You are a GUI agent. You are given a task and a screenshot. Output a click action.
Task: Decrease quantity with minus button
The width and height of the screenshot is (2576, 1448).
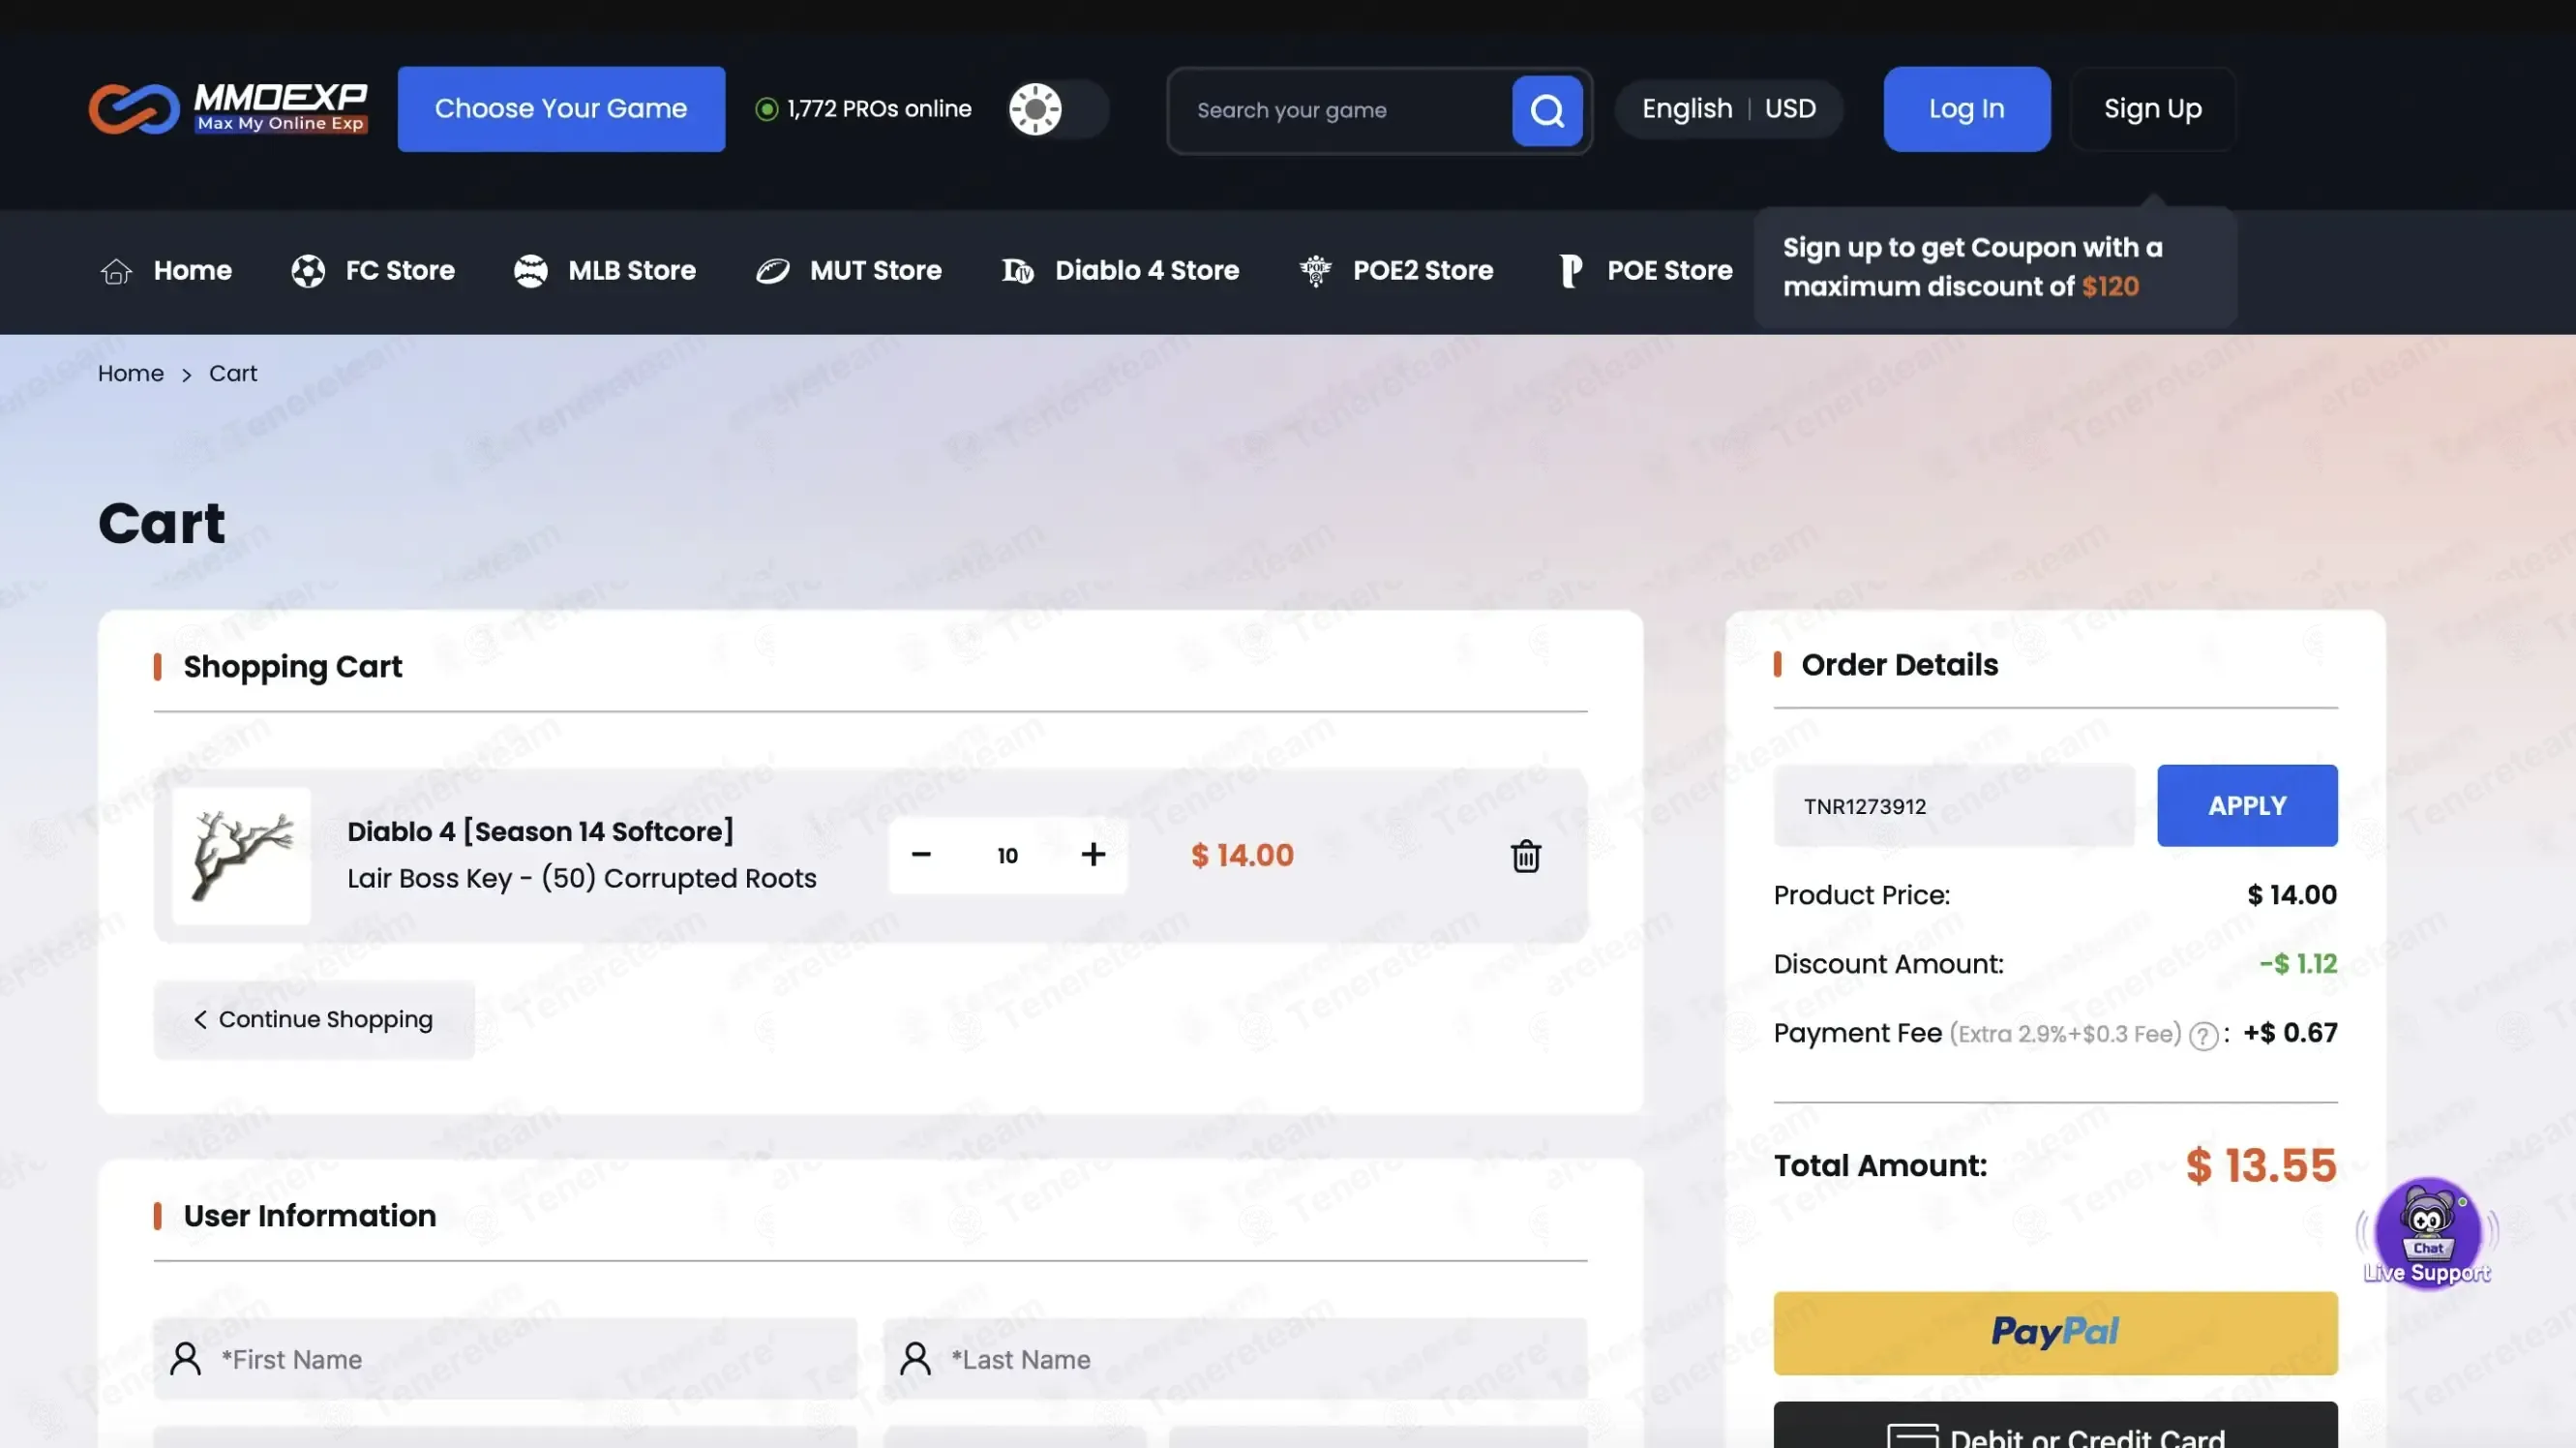click(x=921, y=855)
